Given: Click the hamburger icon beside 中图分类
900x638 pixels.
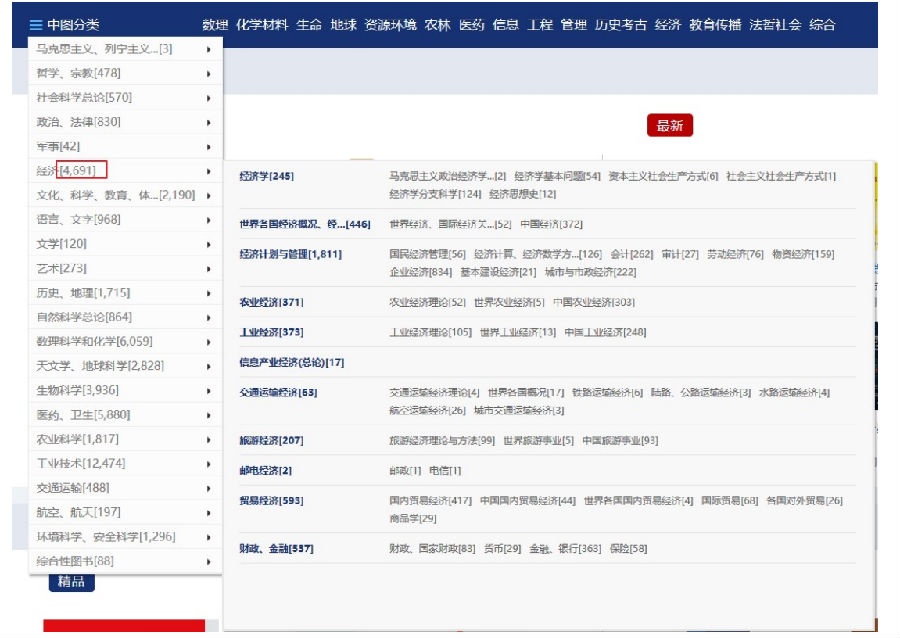Looking at the screenshot, I should 36,25.
